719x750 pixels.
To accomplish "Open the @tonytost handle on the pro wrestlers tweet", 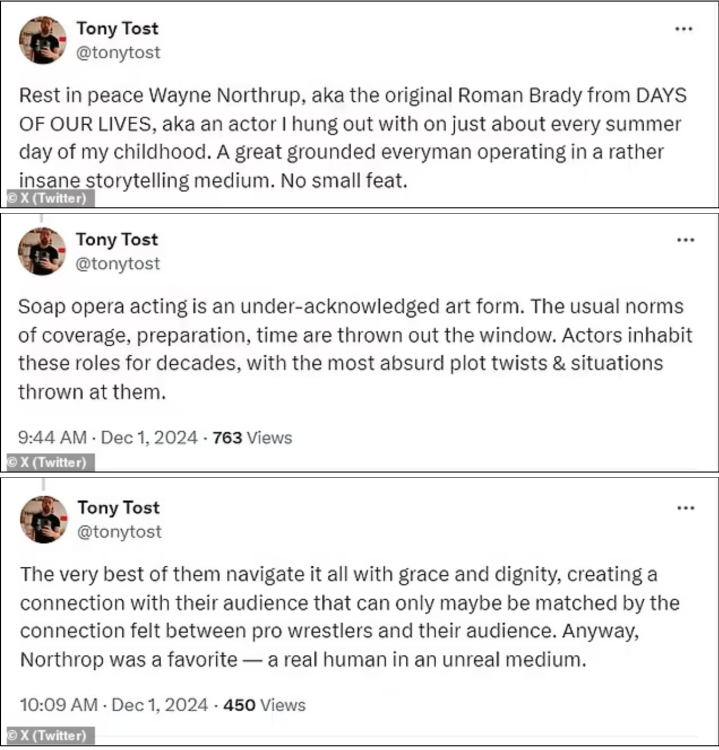I will click(118, 532).
